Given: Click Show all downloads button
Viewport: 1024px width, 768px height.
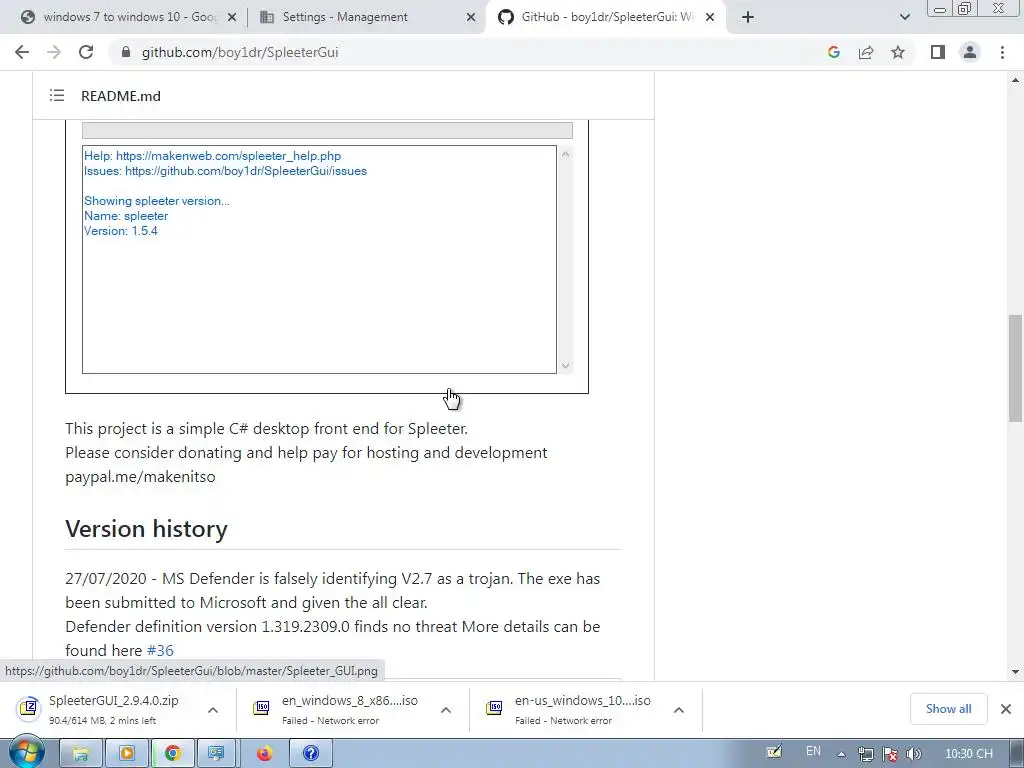Looking at the screenshot, I should pyautogui.click(x=948, y=709).
